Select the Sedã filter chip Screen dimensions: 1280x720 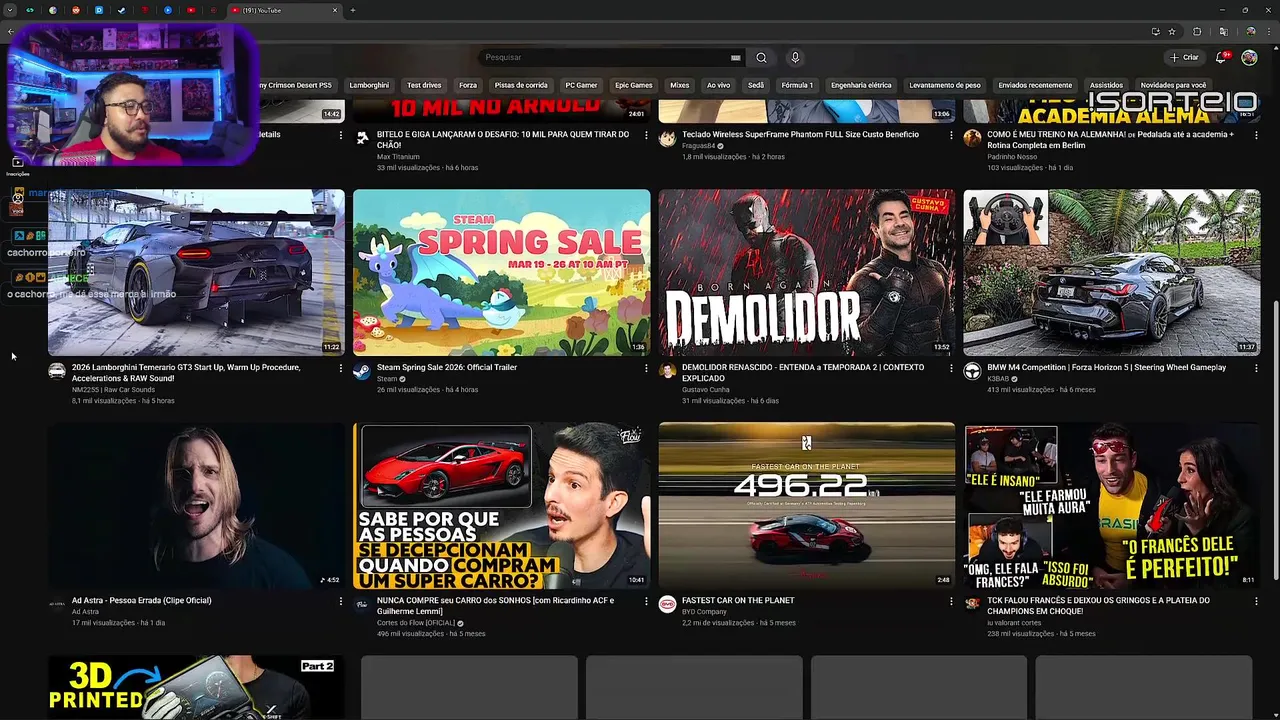756,85
